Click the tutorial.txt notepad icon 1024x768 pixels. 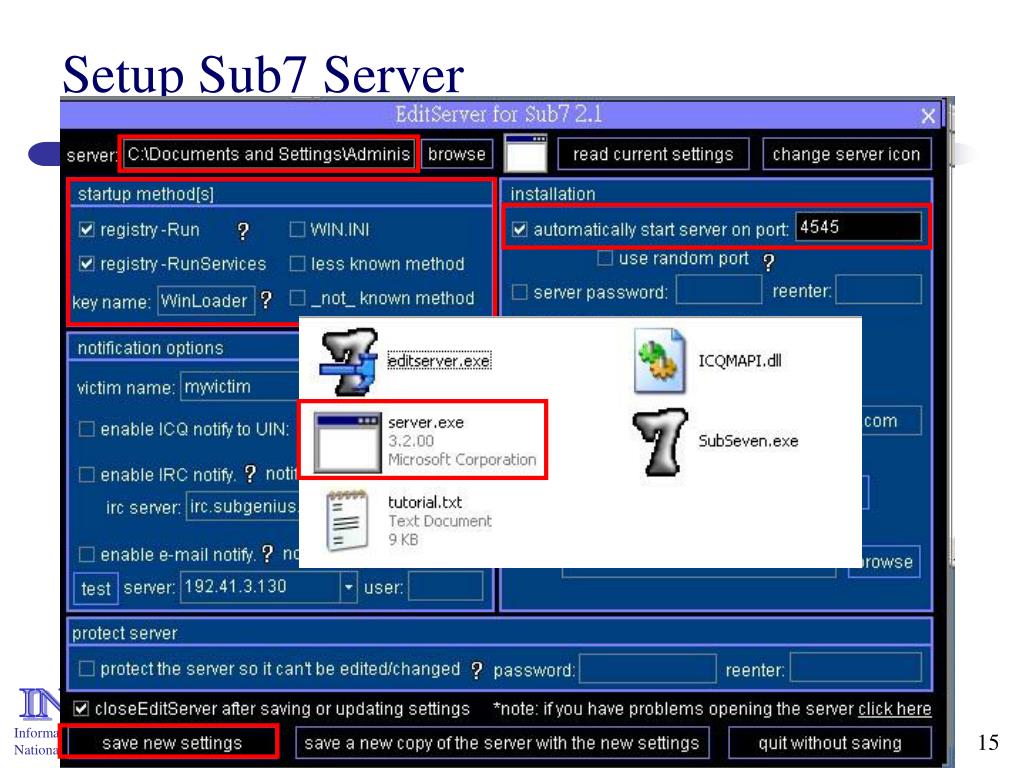point(346,520)
